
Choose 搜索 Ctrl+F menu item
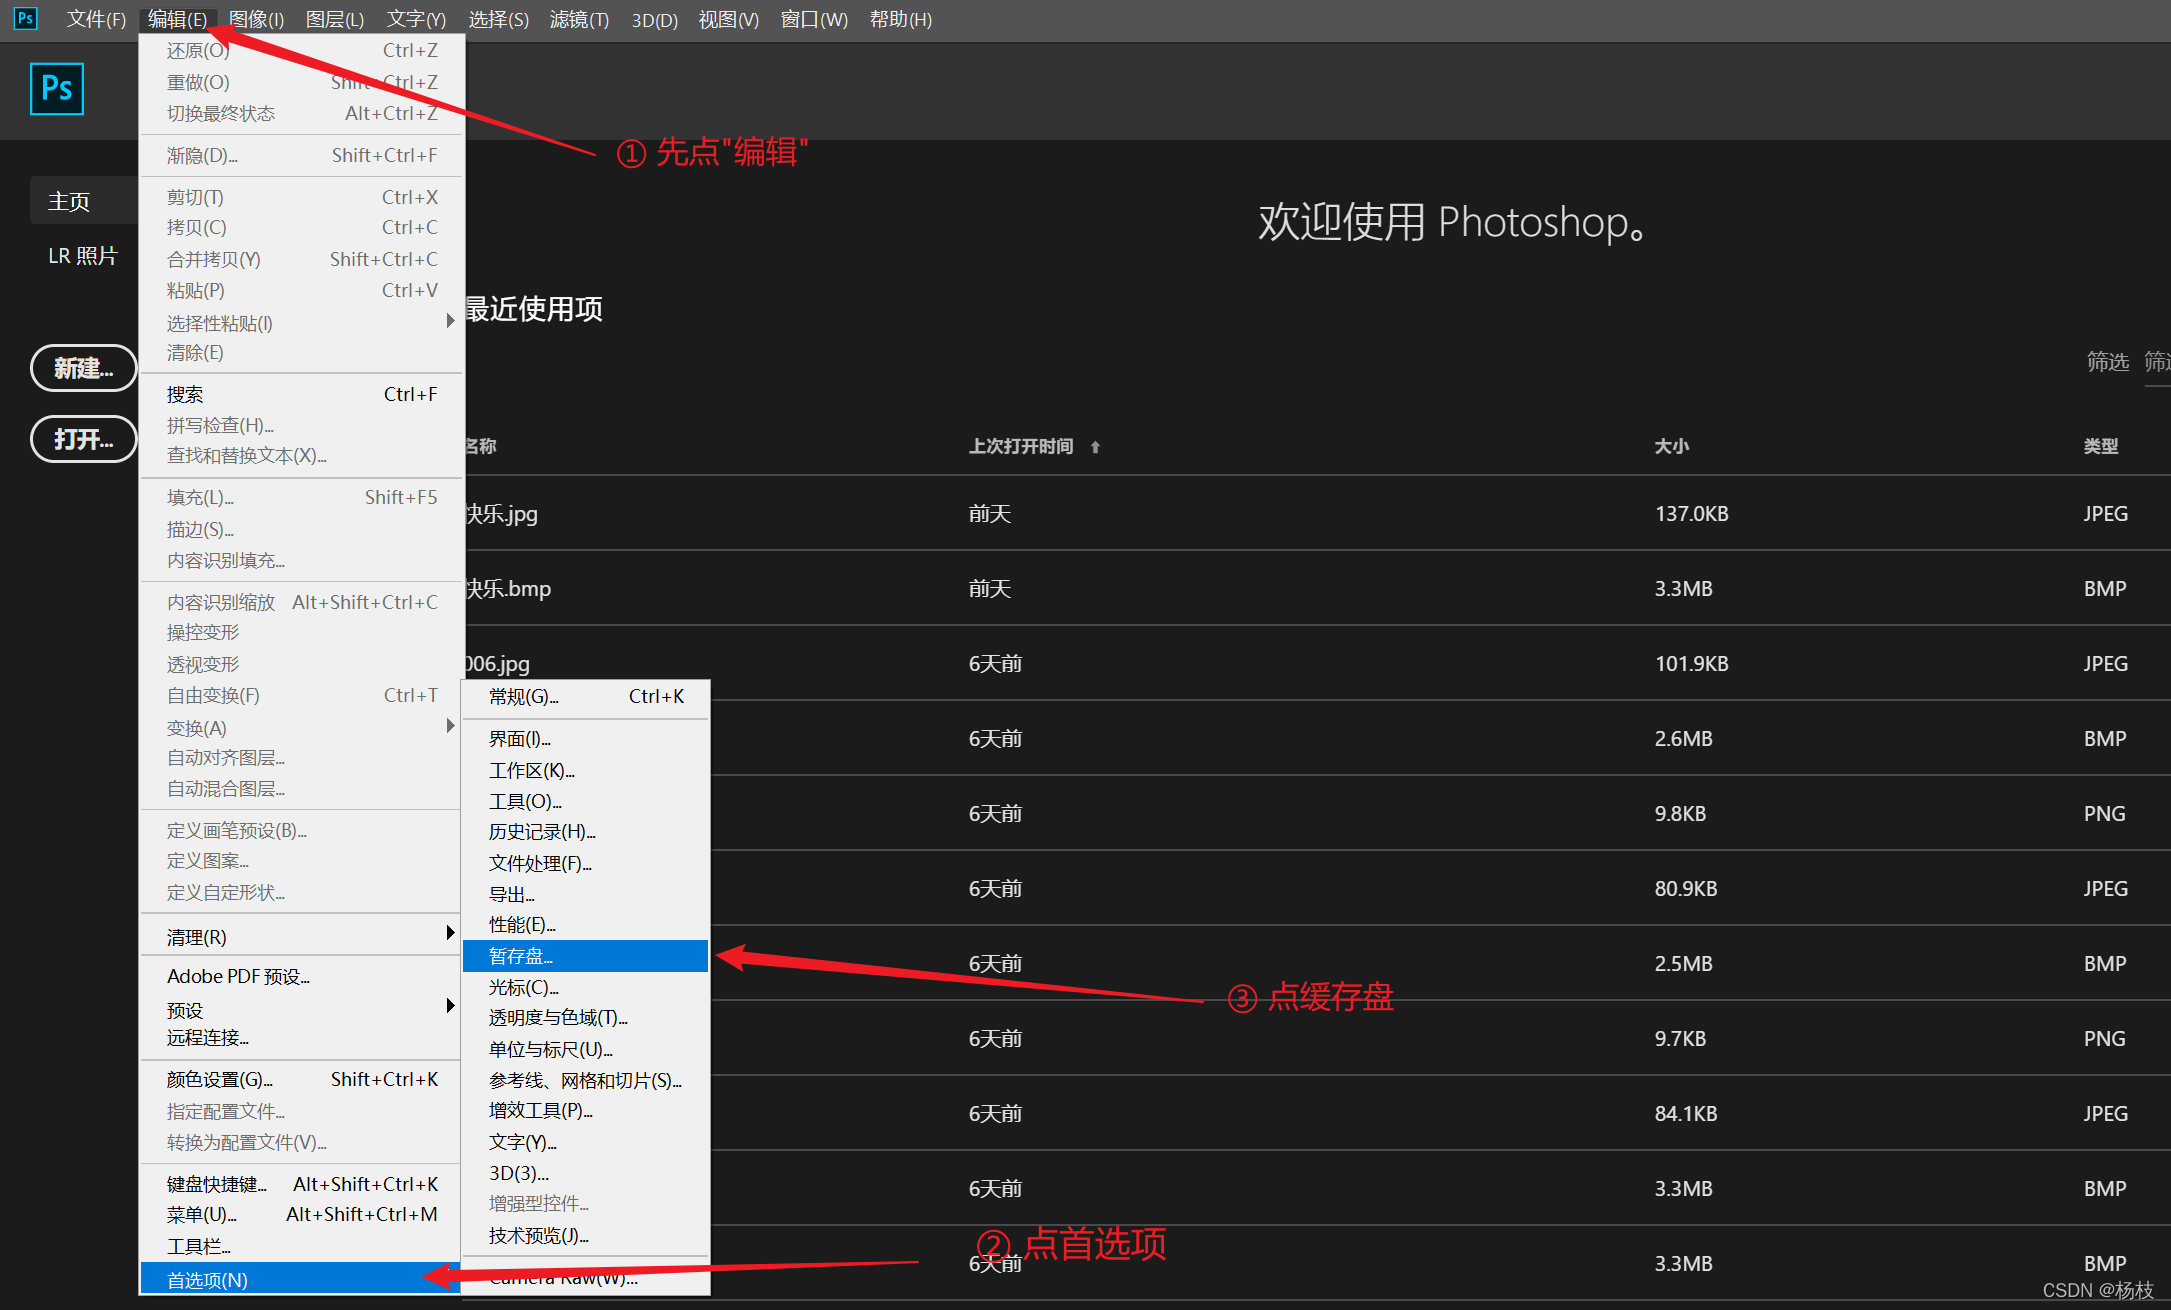pos(302,394)
